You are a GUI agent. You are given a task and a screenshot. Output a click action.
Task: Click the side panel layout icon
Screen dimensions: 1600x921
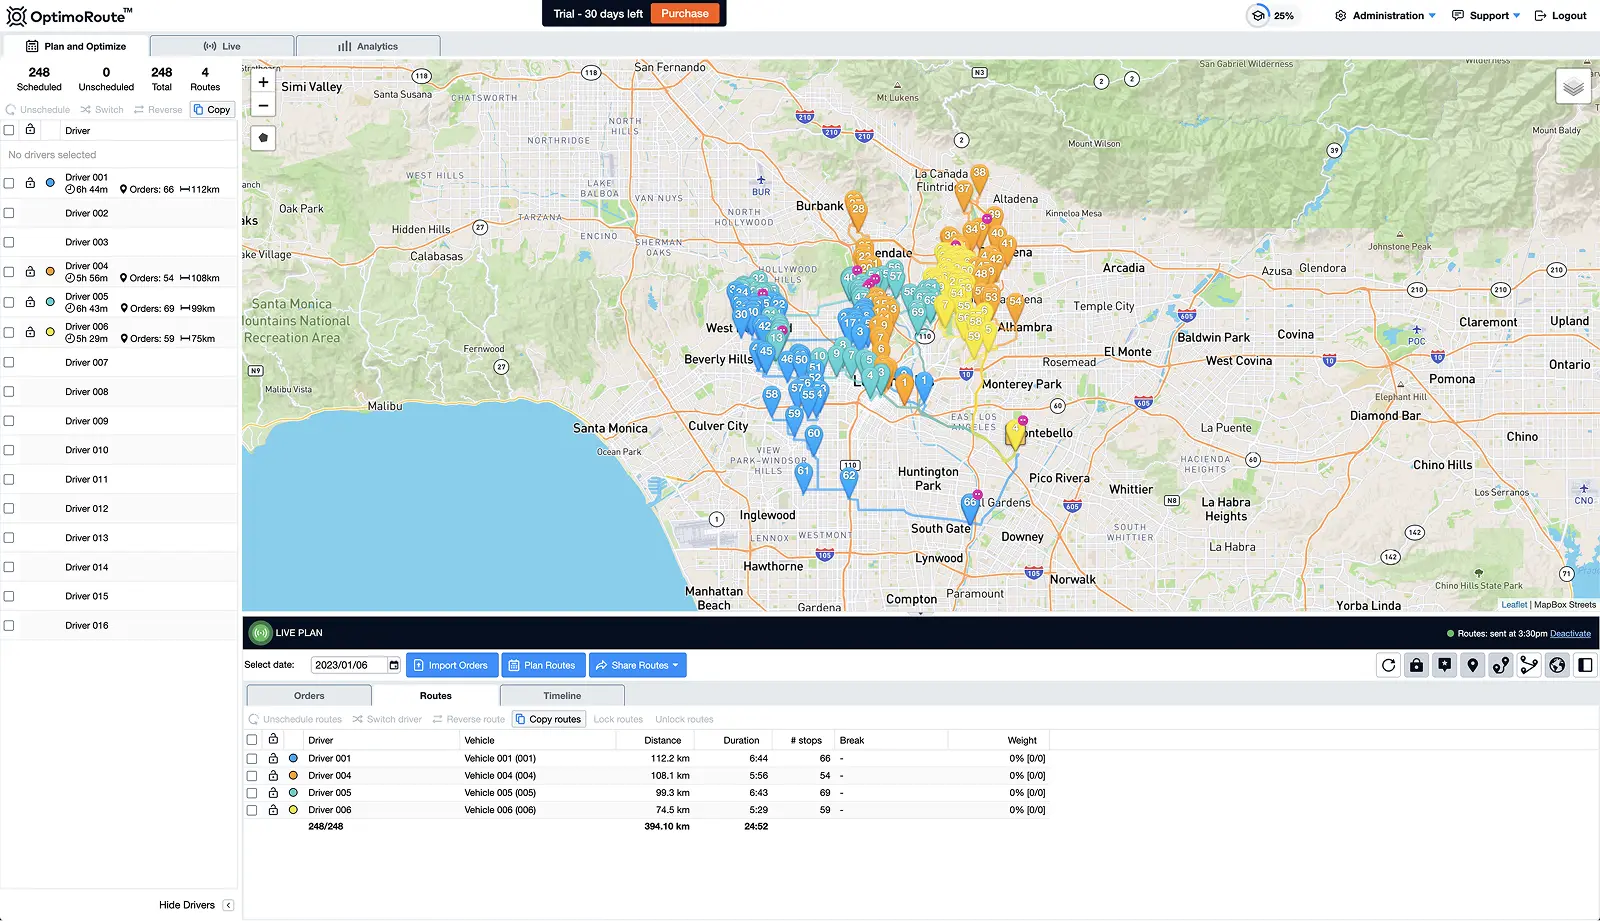[1585, 665]
